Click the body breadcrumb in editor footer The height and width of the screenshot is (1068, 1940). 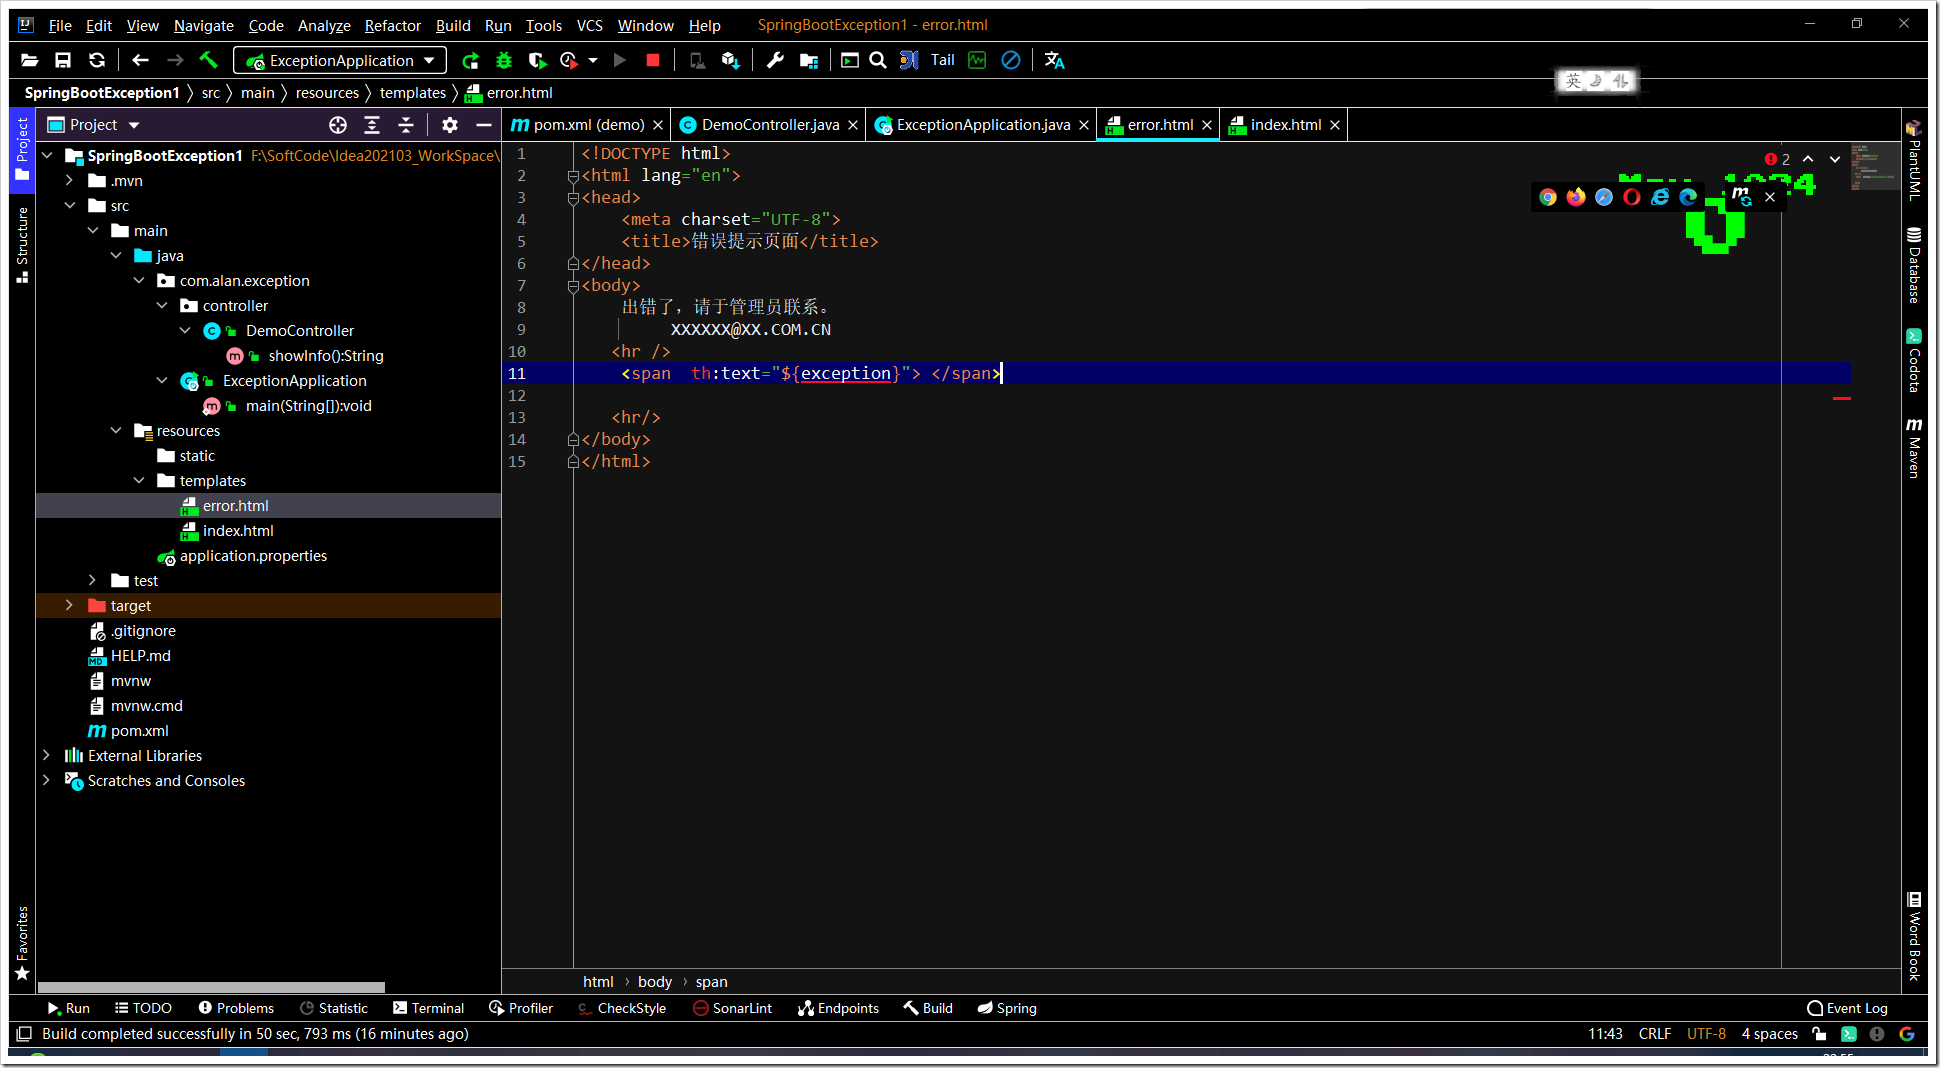click(655, 982)
